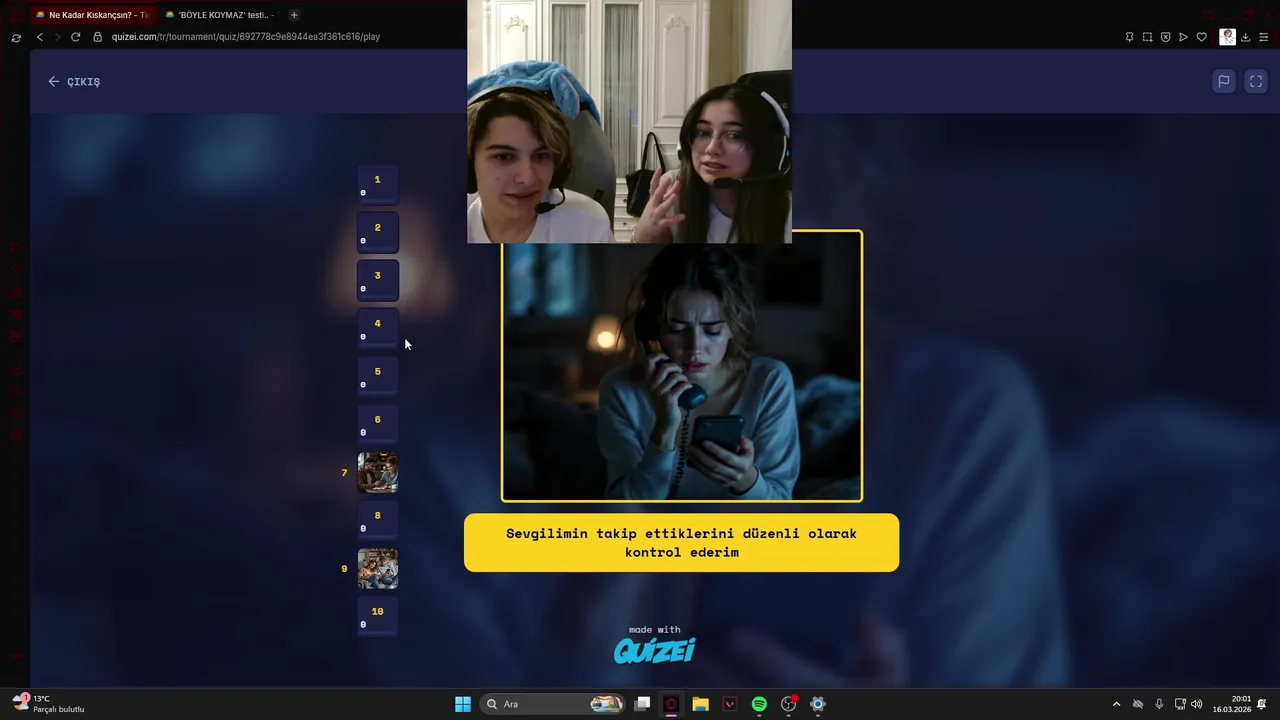
Task: Open File Explorer from the taskbar
Action: click(x=700, y=704)
